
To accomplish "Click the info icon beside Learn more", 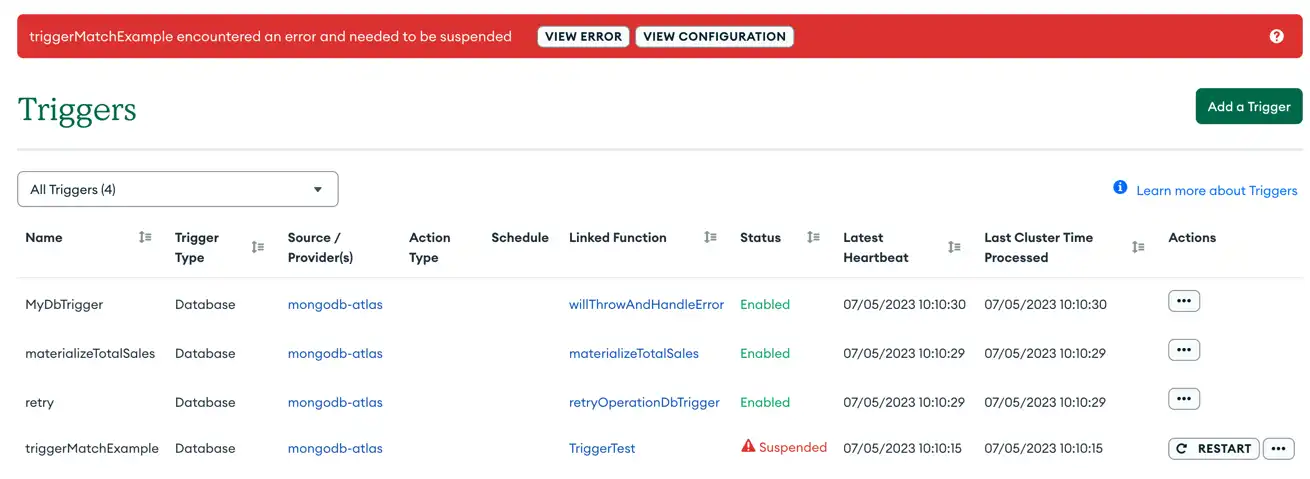I will pyautogui.click(x=1120, y=188).
